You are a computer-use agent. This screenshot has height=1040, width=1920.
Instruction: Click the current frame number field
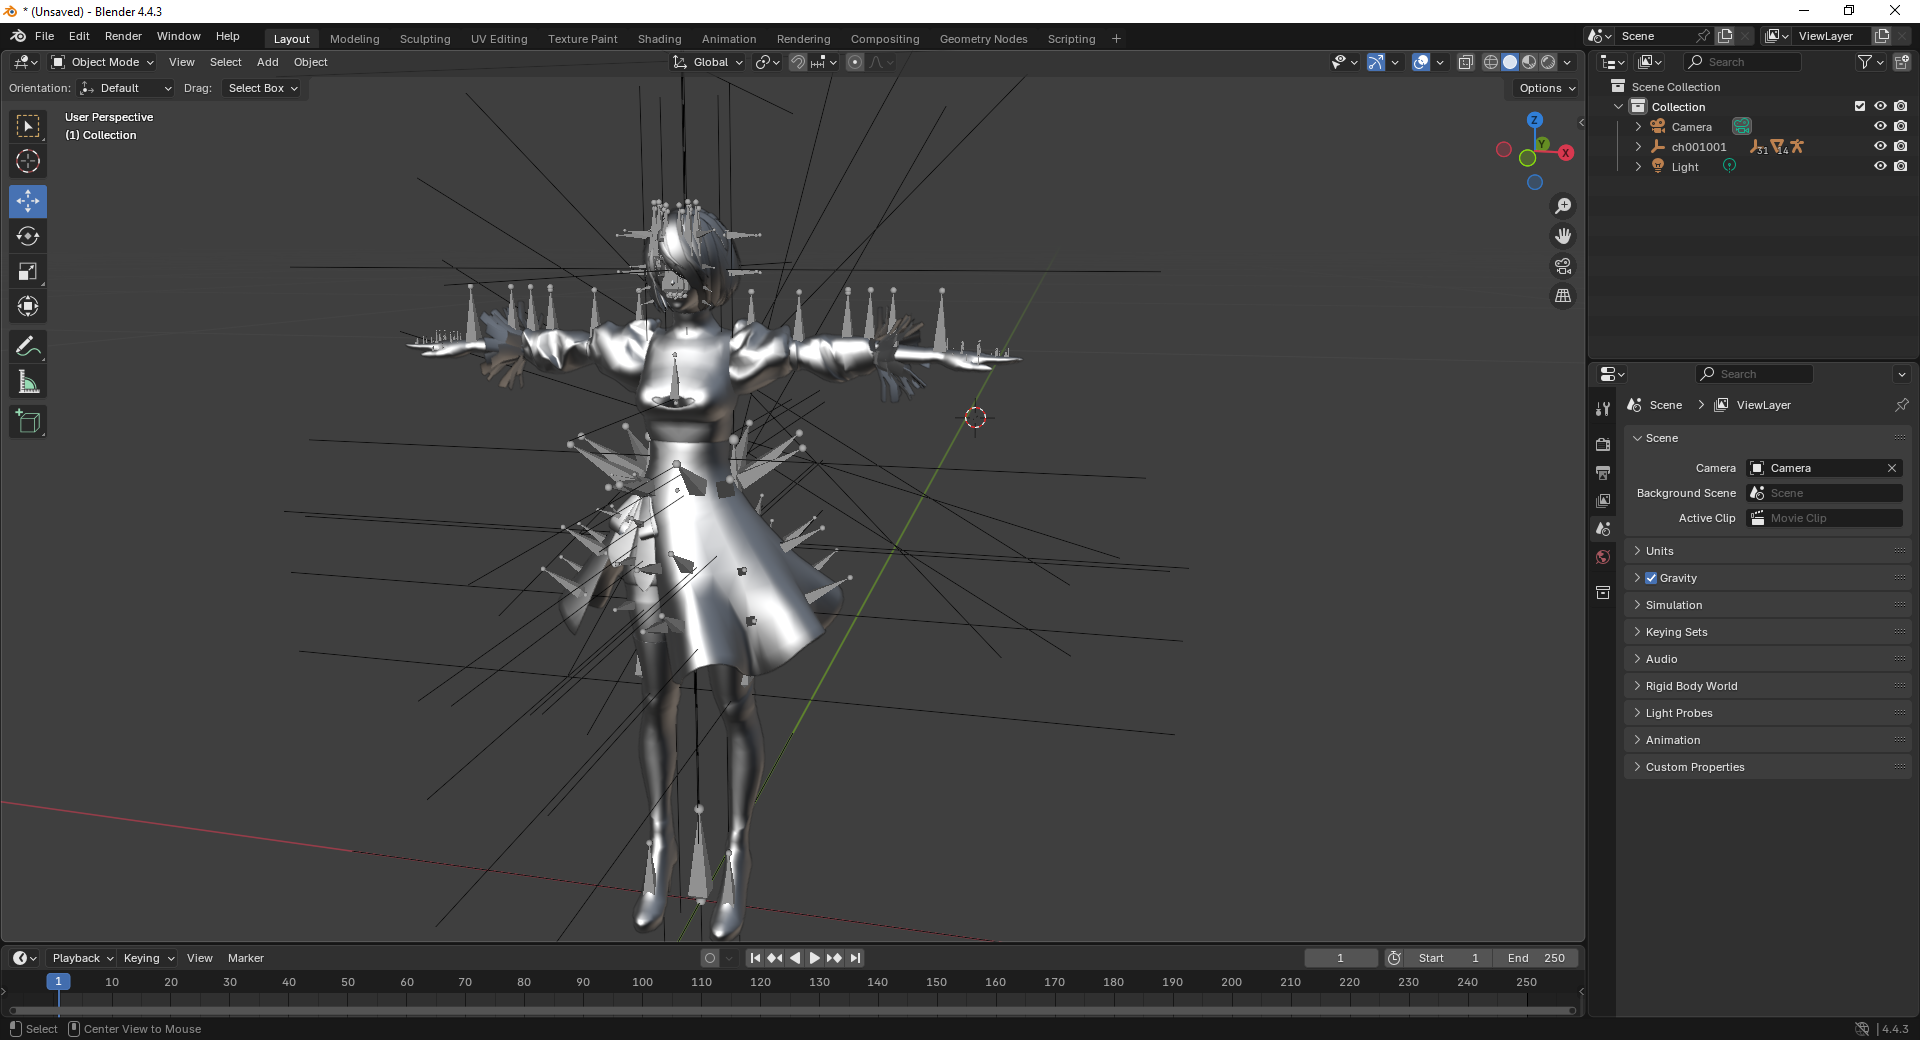pyautogui.click(x=1340, y=958)
